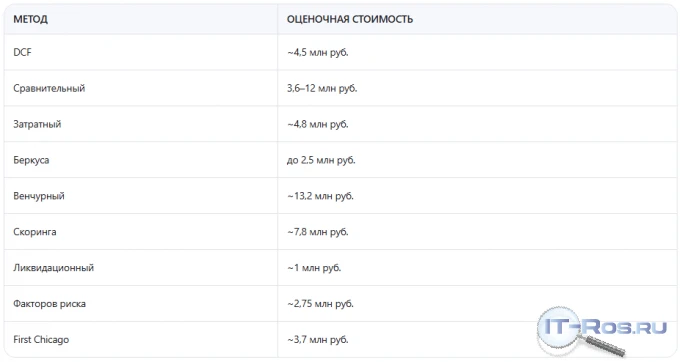
Task: Click the ОЦЕНОЧНАЯ СТОИМОСТЬ column header
Action: (x=350, y=19)
